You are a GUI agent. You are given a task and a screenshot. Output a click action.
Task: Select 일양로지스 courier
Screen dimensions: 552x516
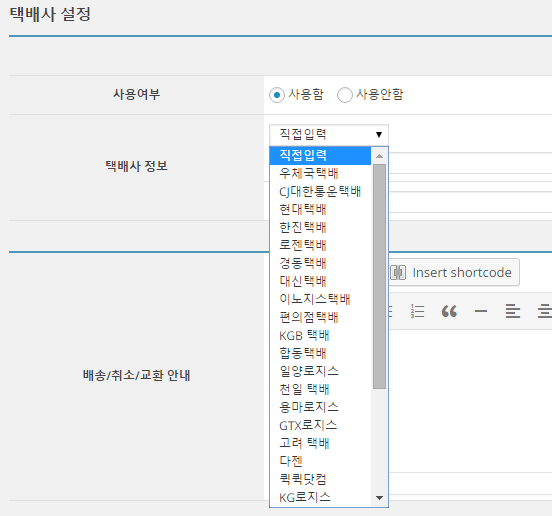[320, 371]
